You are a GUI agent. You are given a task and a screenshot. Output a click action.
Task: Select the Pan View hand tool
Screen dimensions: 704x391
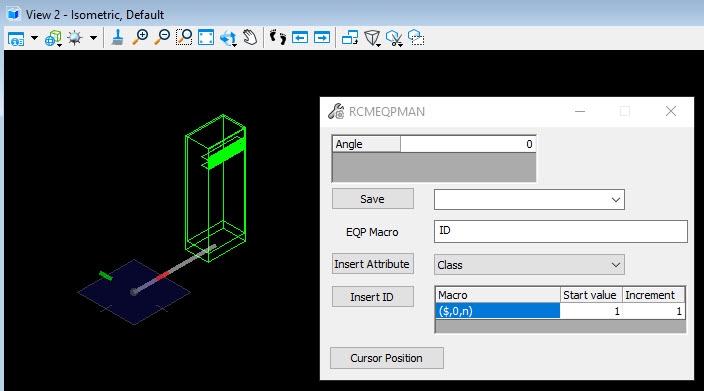(x=250, y=38)
